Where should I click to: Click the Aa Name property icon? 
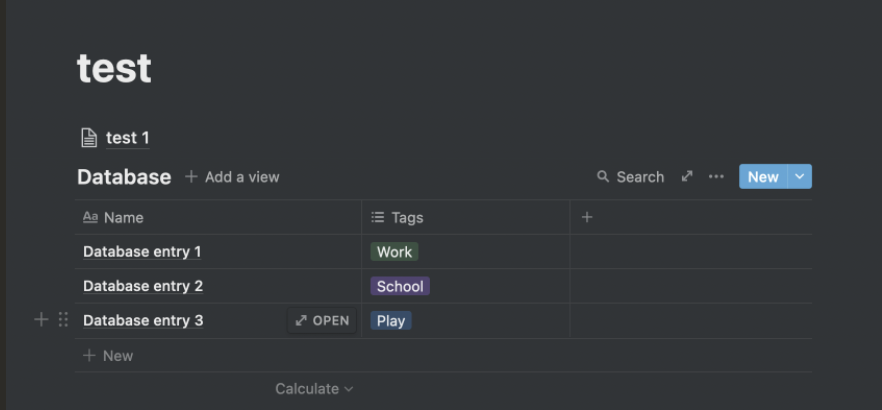click(90, 217)
